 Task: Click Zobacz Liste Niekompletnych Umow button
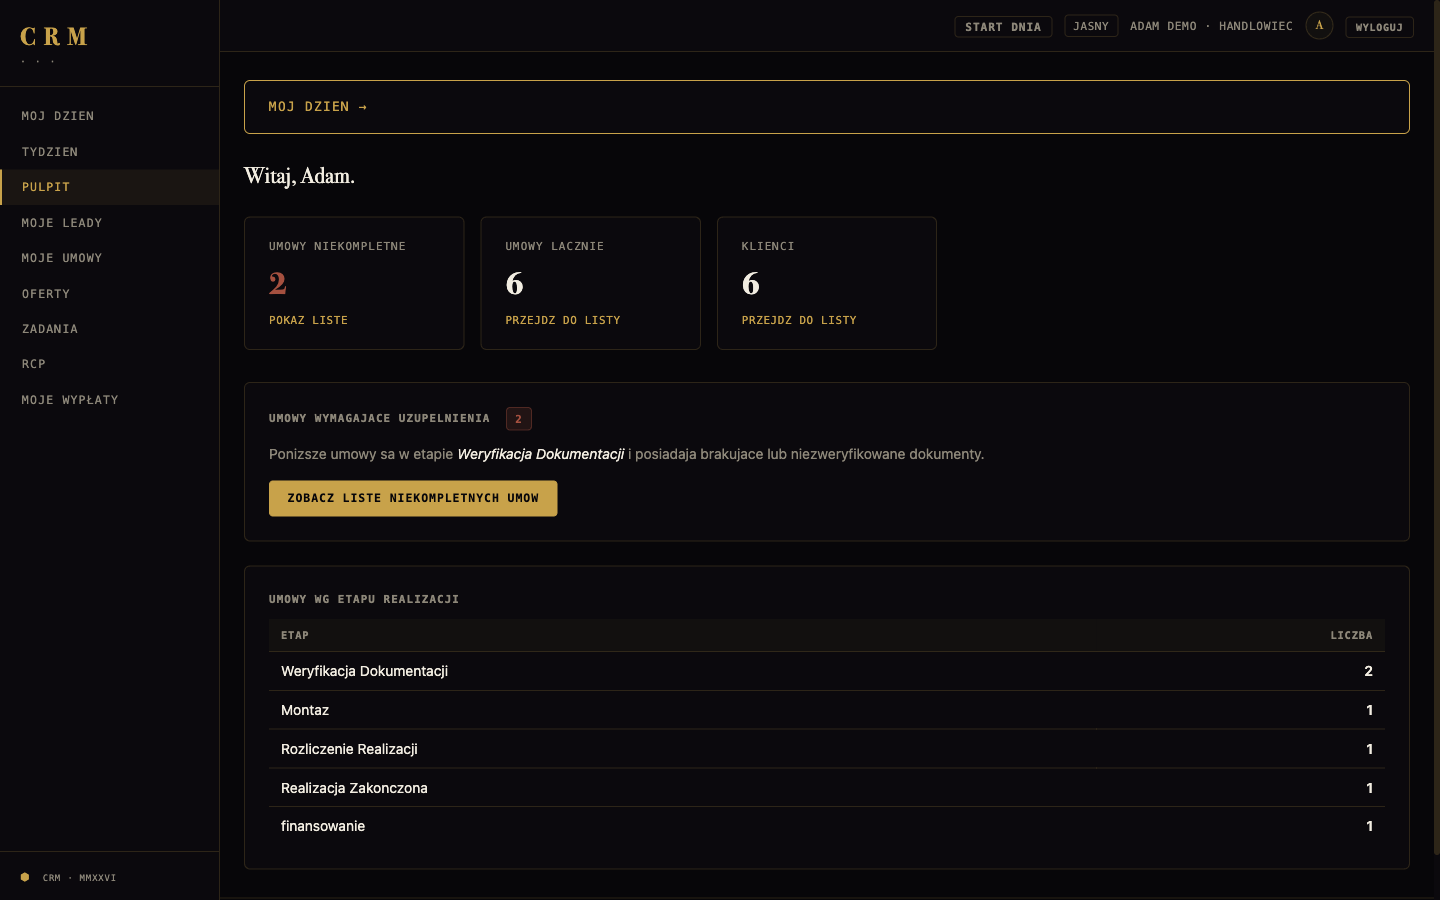click(413, 498)
